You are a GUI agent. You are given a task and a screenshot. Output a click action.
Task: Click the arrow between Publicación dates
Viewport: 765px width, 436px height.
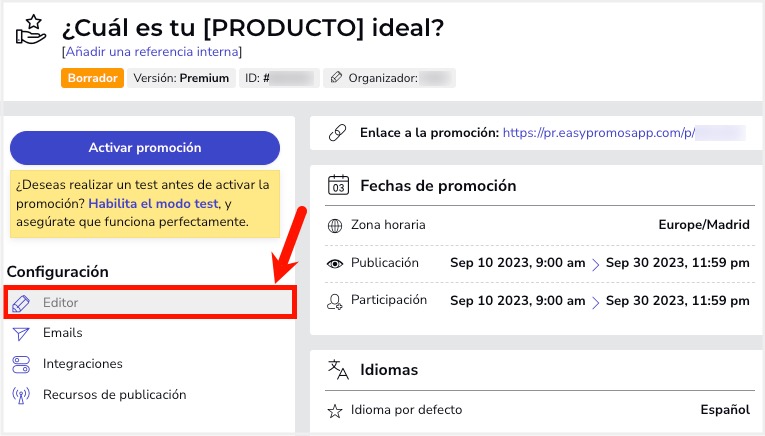[x=596, y=264]
